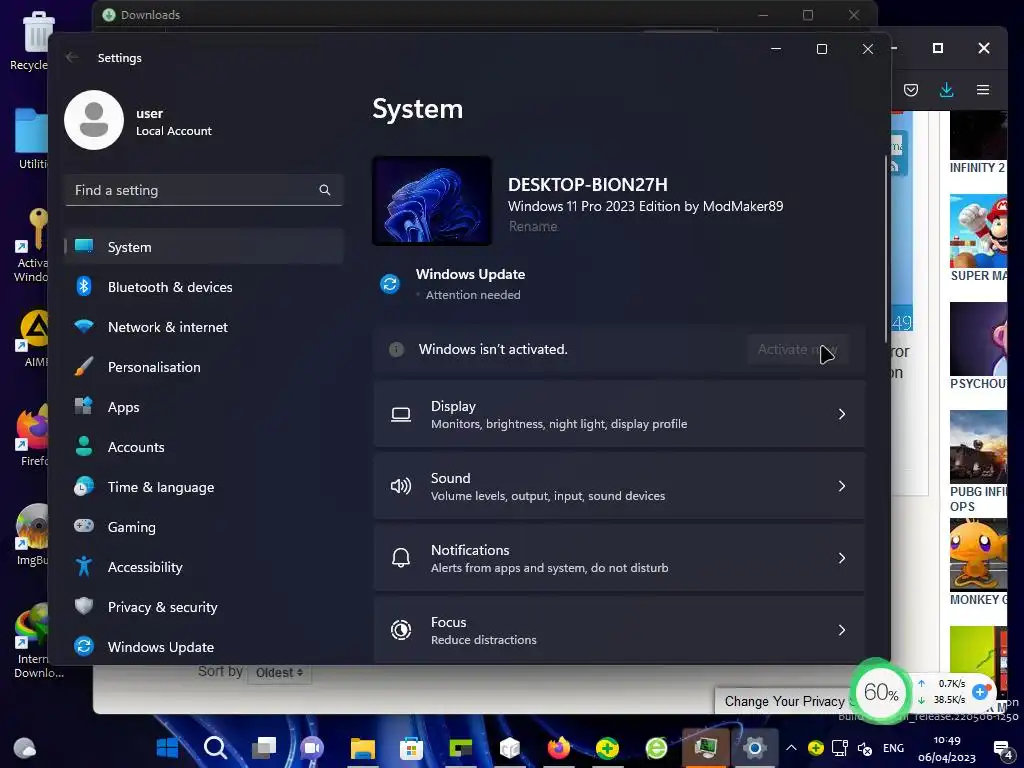Open the browser hamburger menu
Screen dimensions: 1024x768
coord(983,89)
